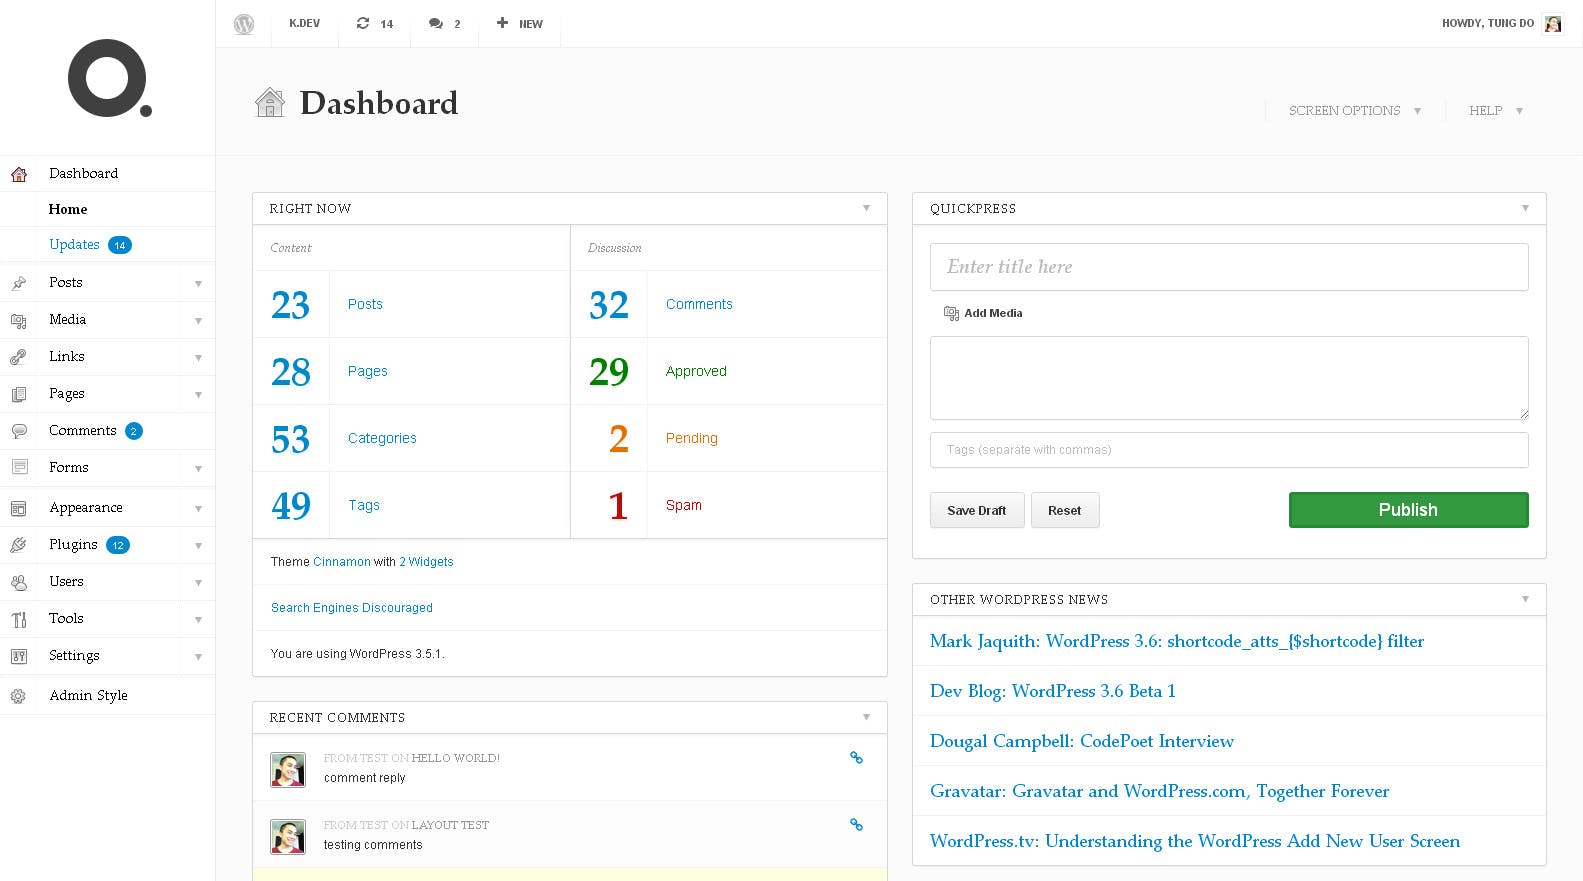Click the Appearance icon in sidebar
The image size is (1583, 881).
(x=19, y=508)
